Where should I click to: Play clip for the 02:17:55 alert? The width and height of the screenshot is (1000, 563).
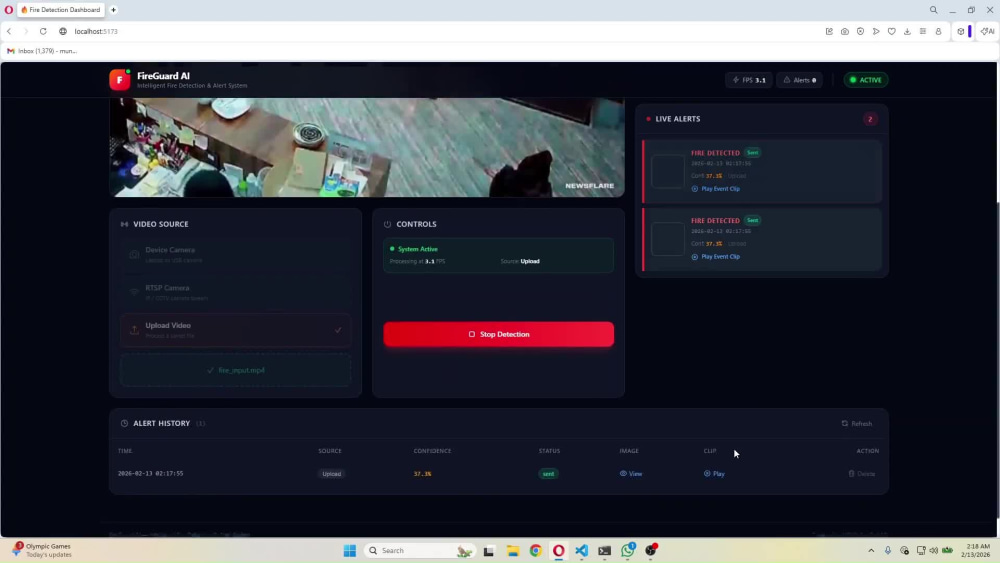(714, 474)
